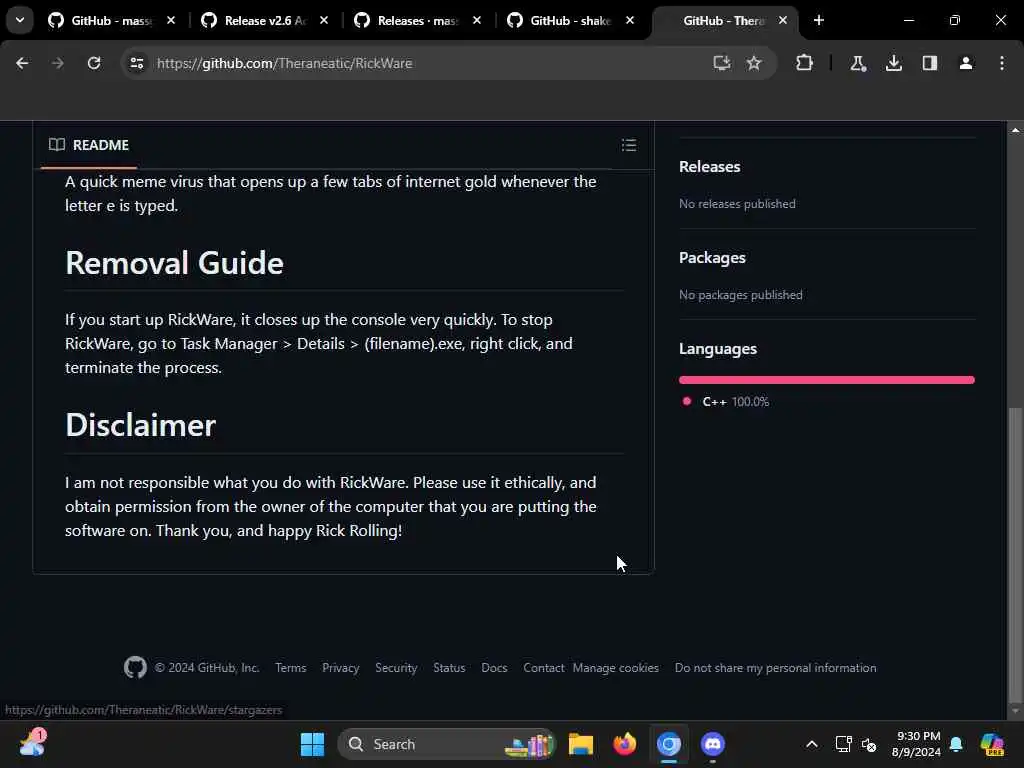Screen dimensions: 1024x768
Task: Select the active 'GitHub - Thera' tab
Action: [723, 21]
